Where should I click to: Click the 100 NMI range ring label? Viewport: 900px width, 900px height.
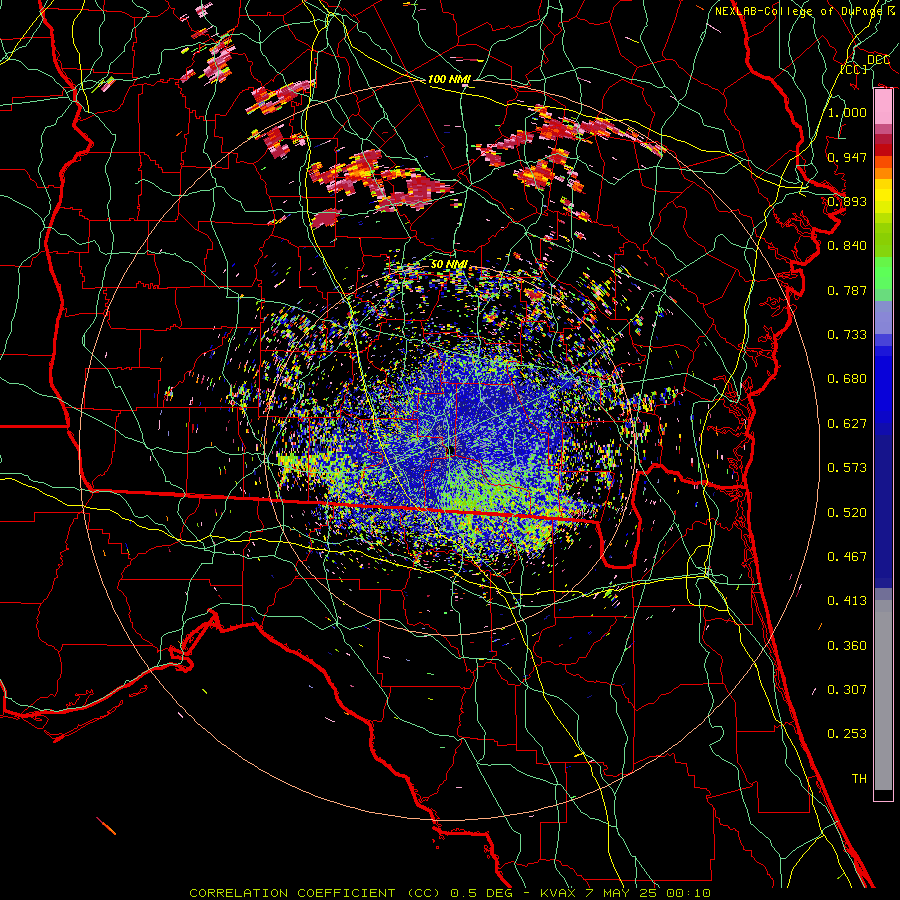point(449,79)
